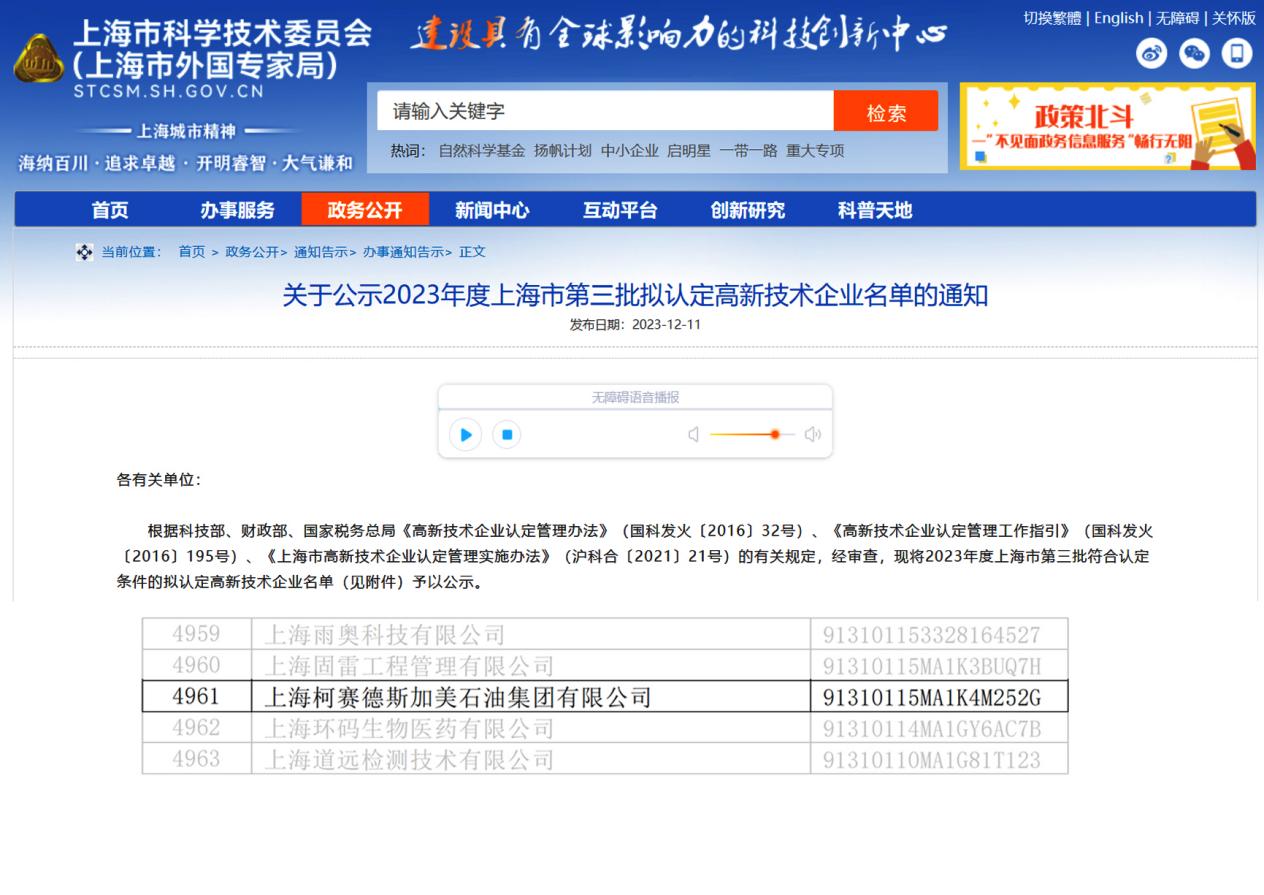
Task: Select the 政务公开 navigation tab
Action: [x=365, y=210]
